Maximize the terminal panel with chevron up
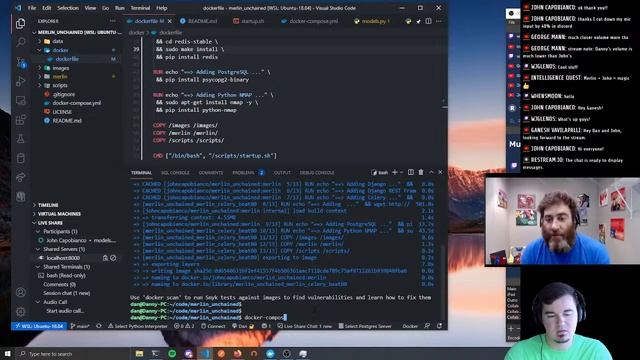Image resolution: width=640 pixels, height=360 pixels. 431,172
